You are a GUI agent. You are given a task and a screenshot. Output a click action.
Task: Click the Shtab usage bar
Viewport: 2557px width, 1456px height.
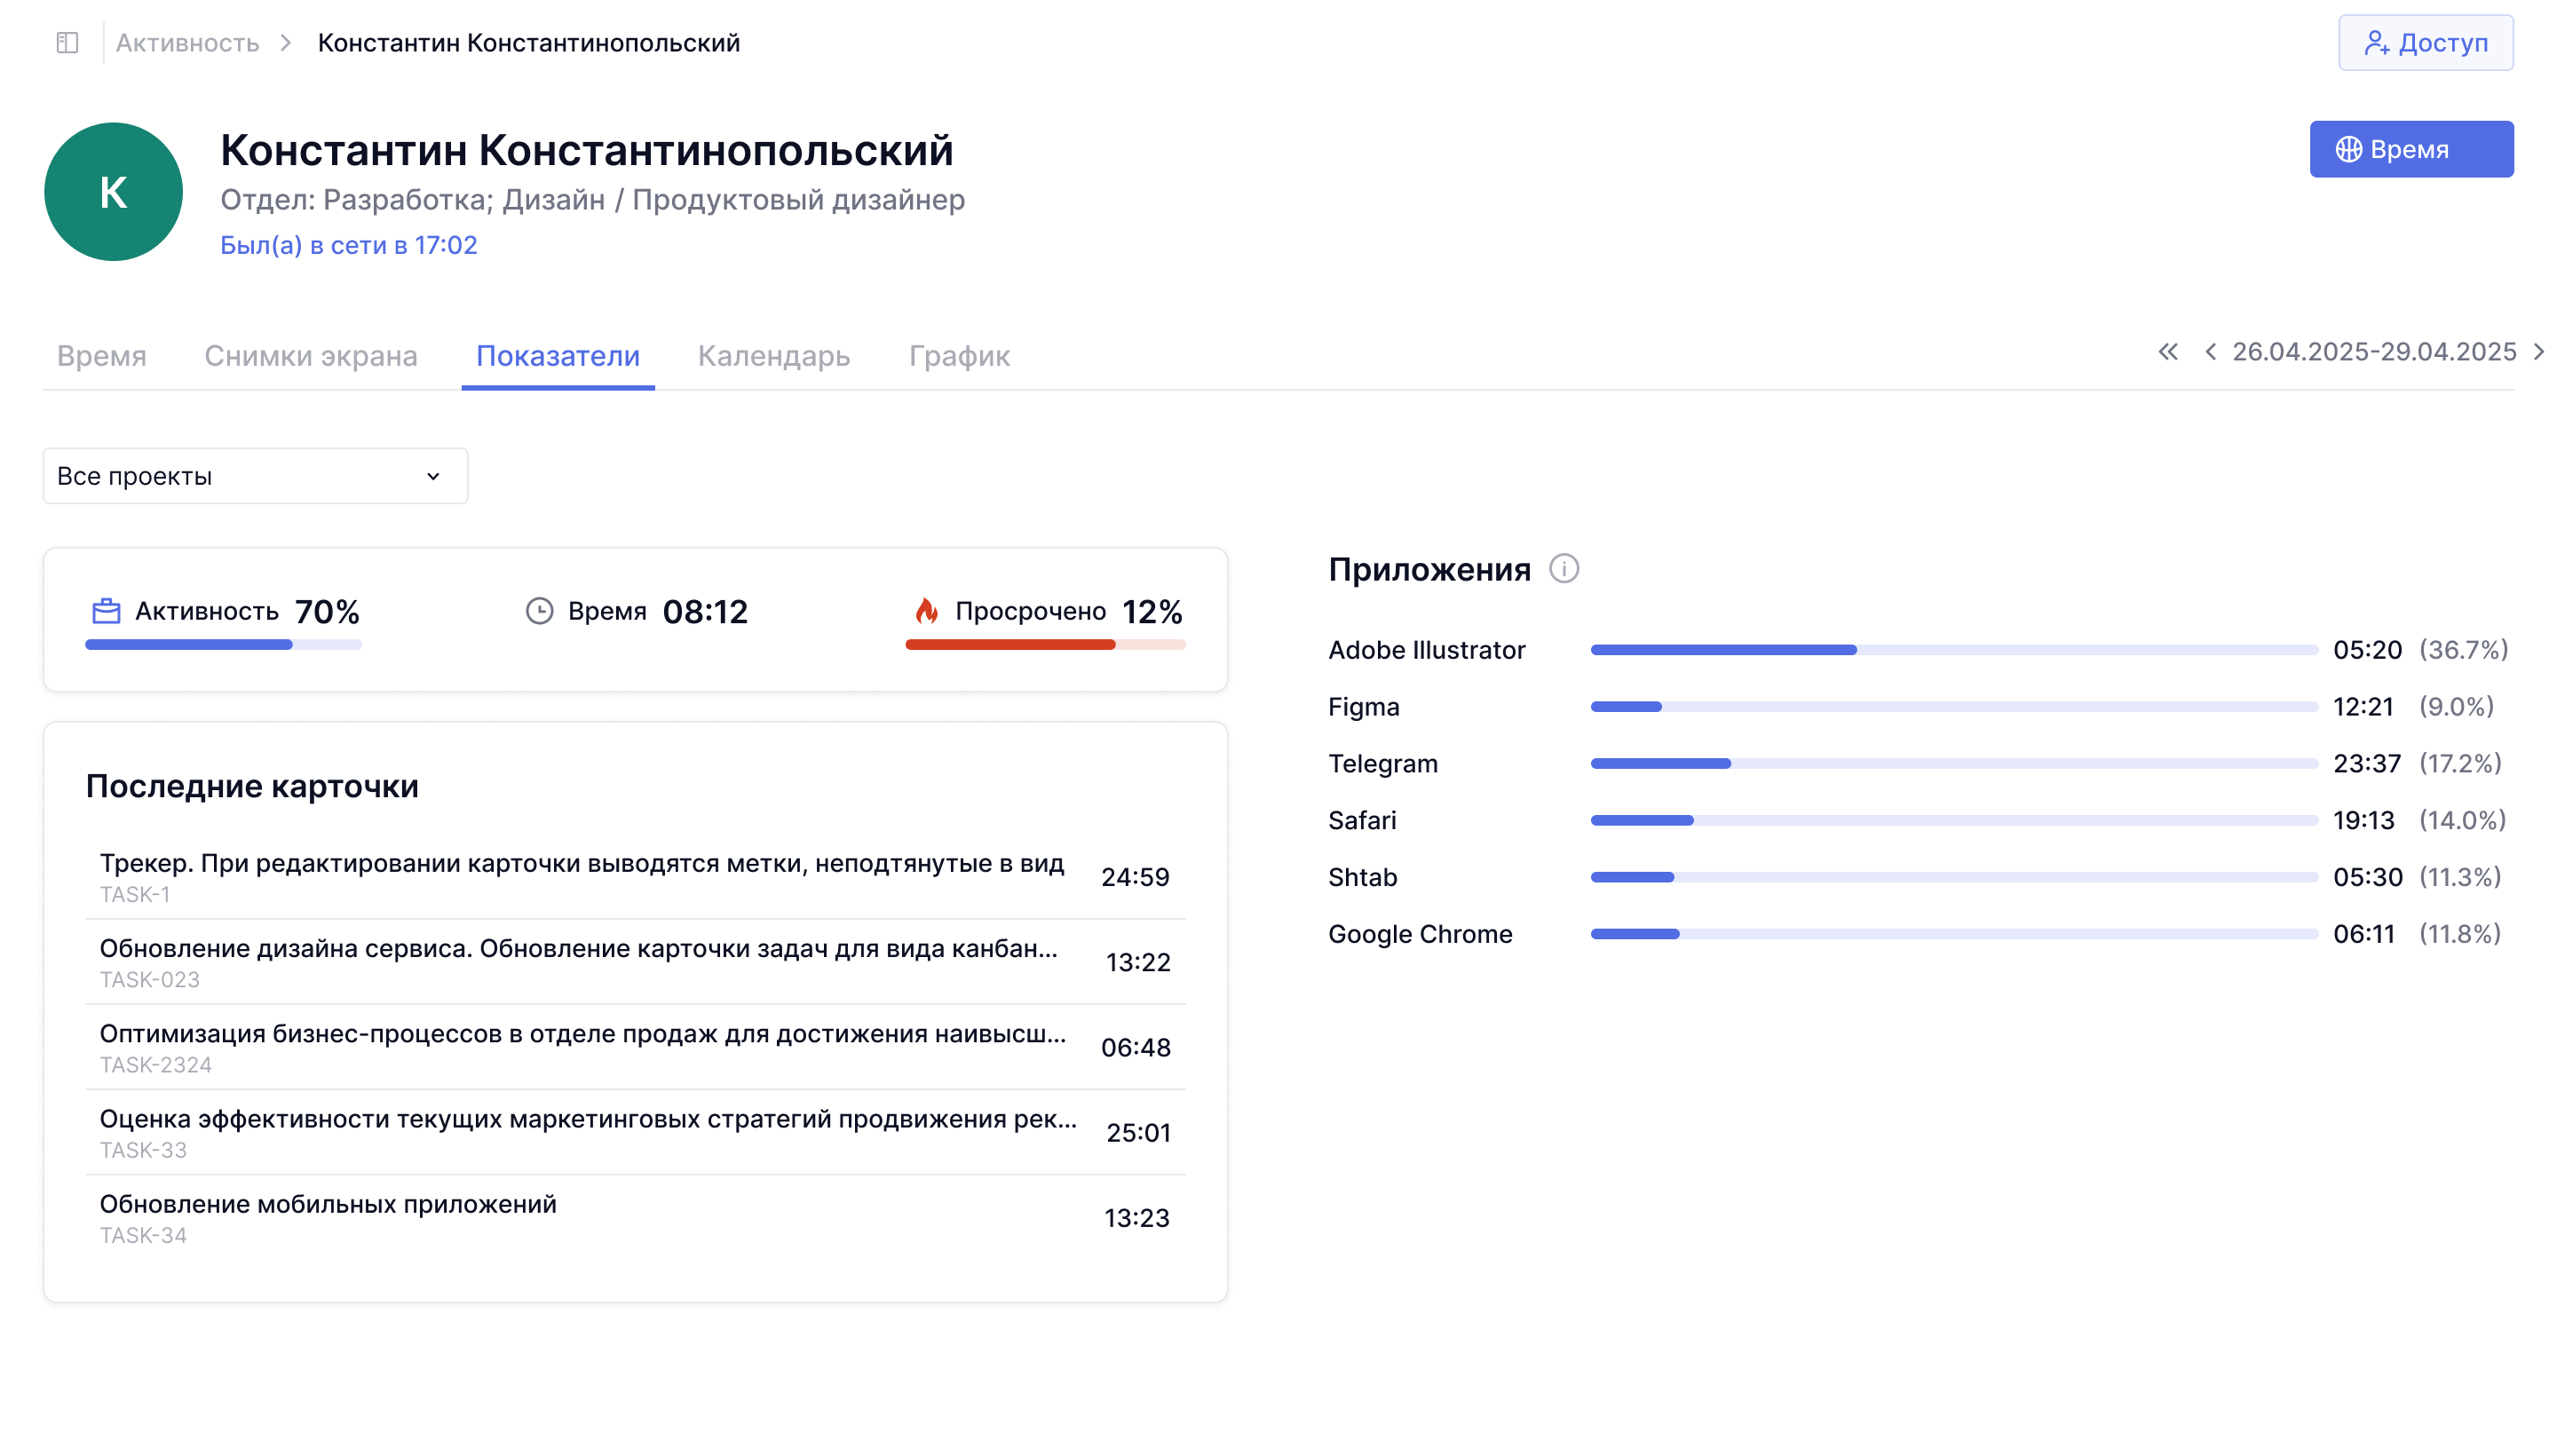1954,877
